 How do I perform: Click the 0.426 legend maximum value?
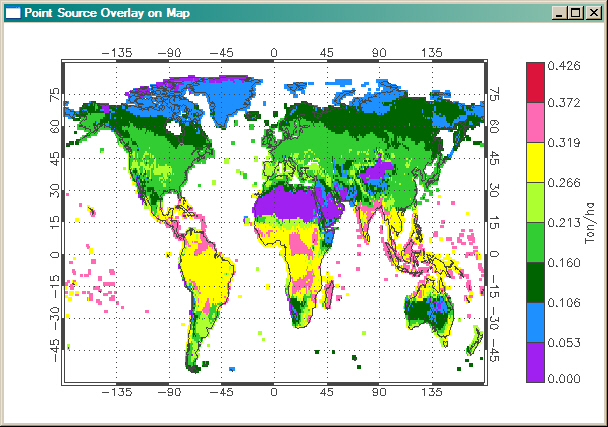[567, 66]
